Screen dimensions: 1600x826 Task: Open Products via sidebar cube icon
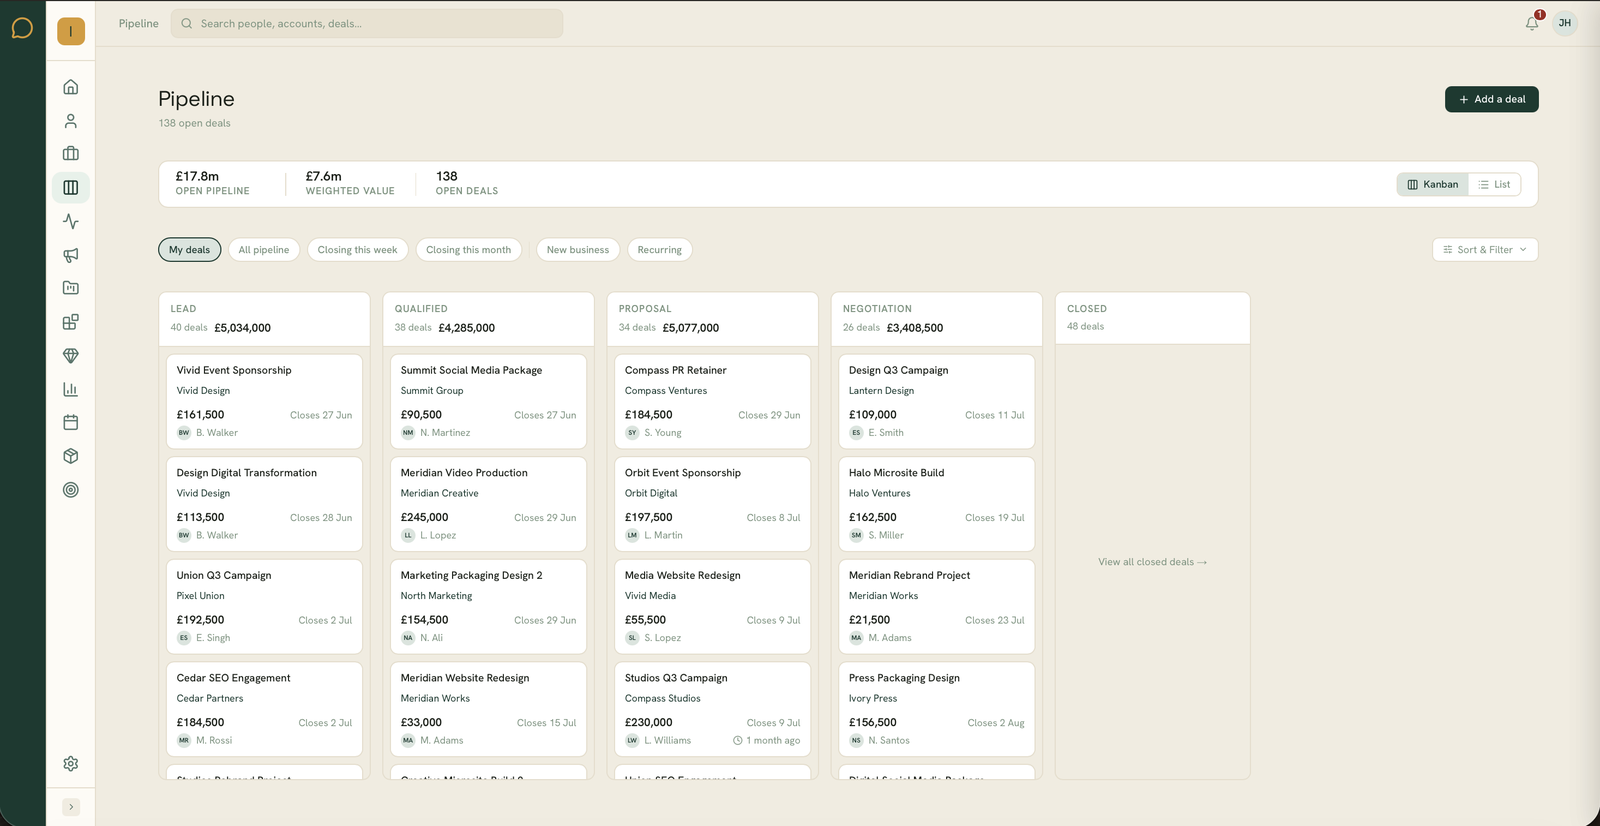click(x=71, y=456)
